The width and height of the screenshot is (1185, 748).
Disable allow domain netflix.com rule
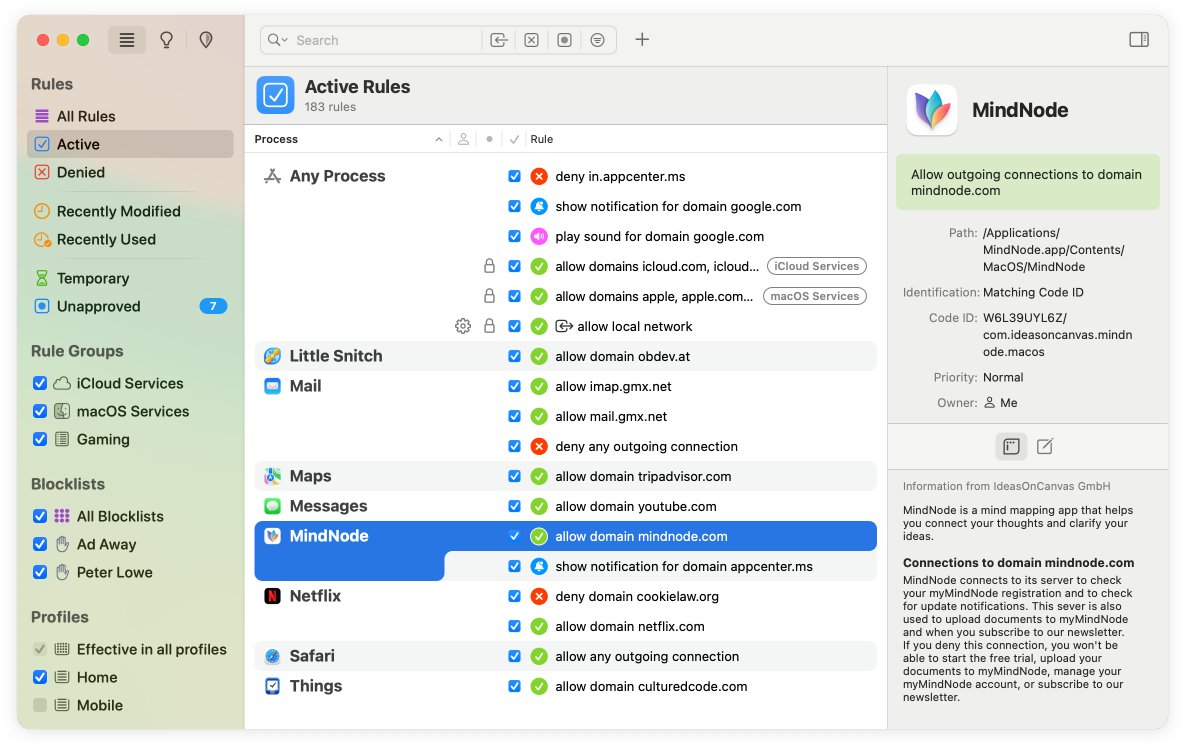click(514, 626)
